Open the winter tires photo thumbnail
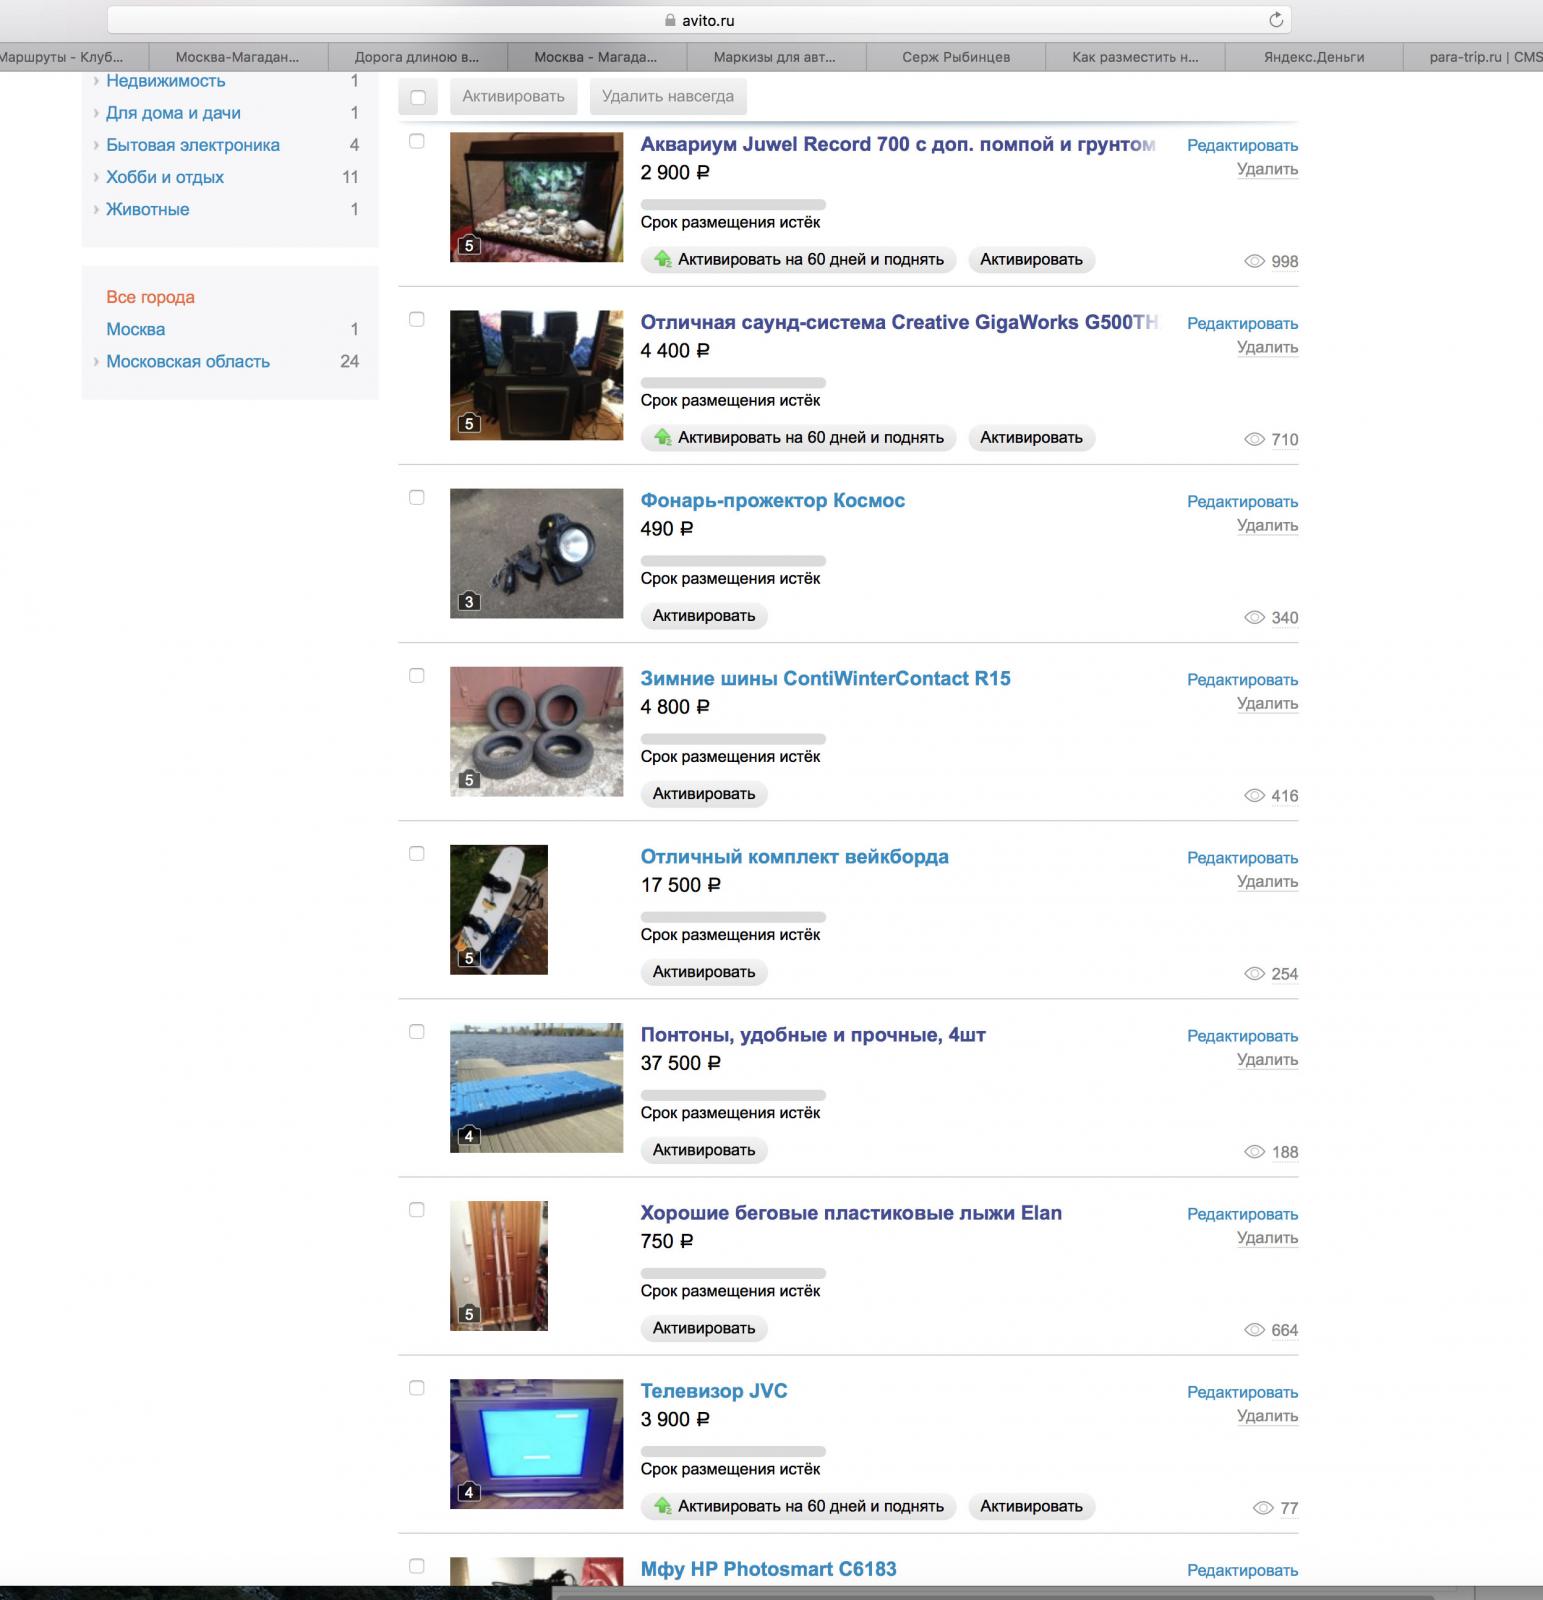Screen dimensions: 1543x1600 tap(536, 731)
